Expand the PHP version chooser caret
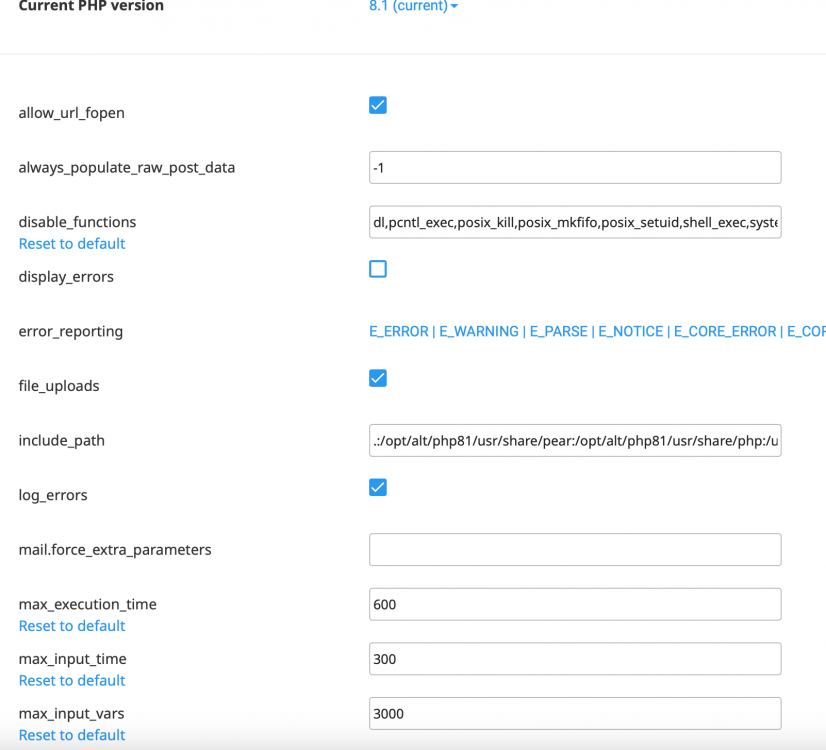This screenshot has width=826, height=750. coord(451,6)
